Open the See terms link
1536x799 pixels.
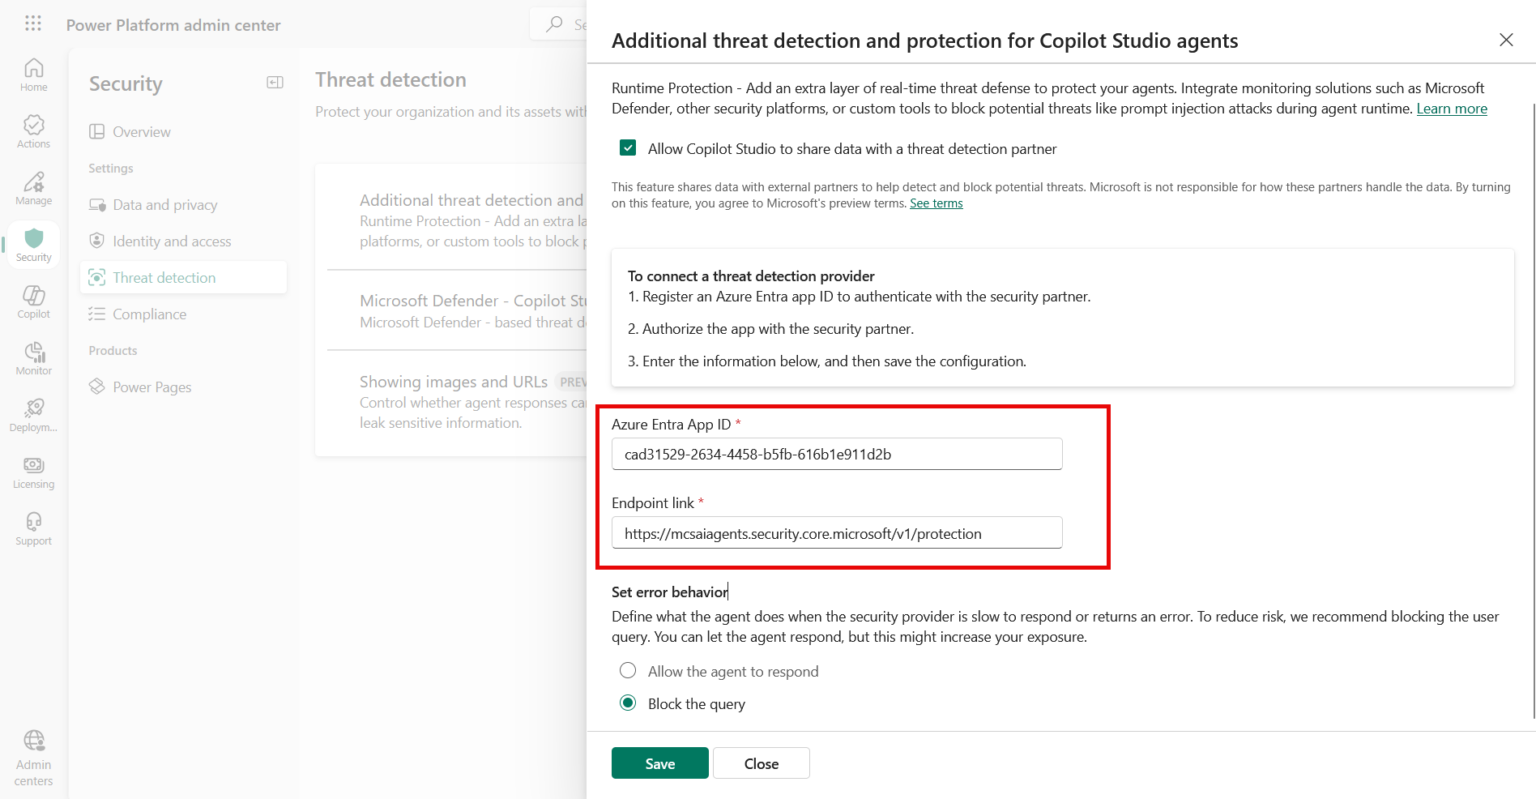tap(936, 203)
